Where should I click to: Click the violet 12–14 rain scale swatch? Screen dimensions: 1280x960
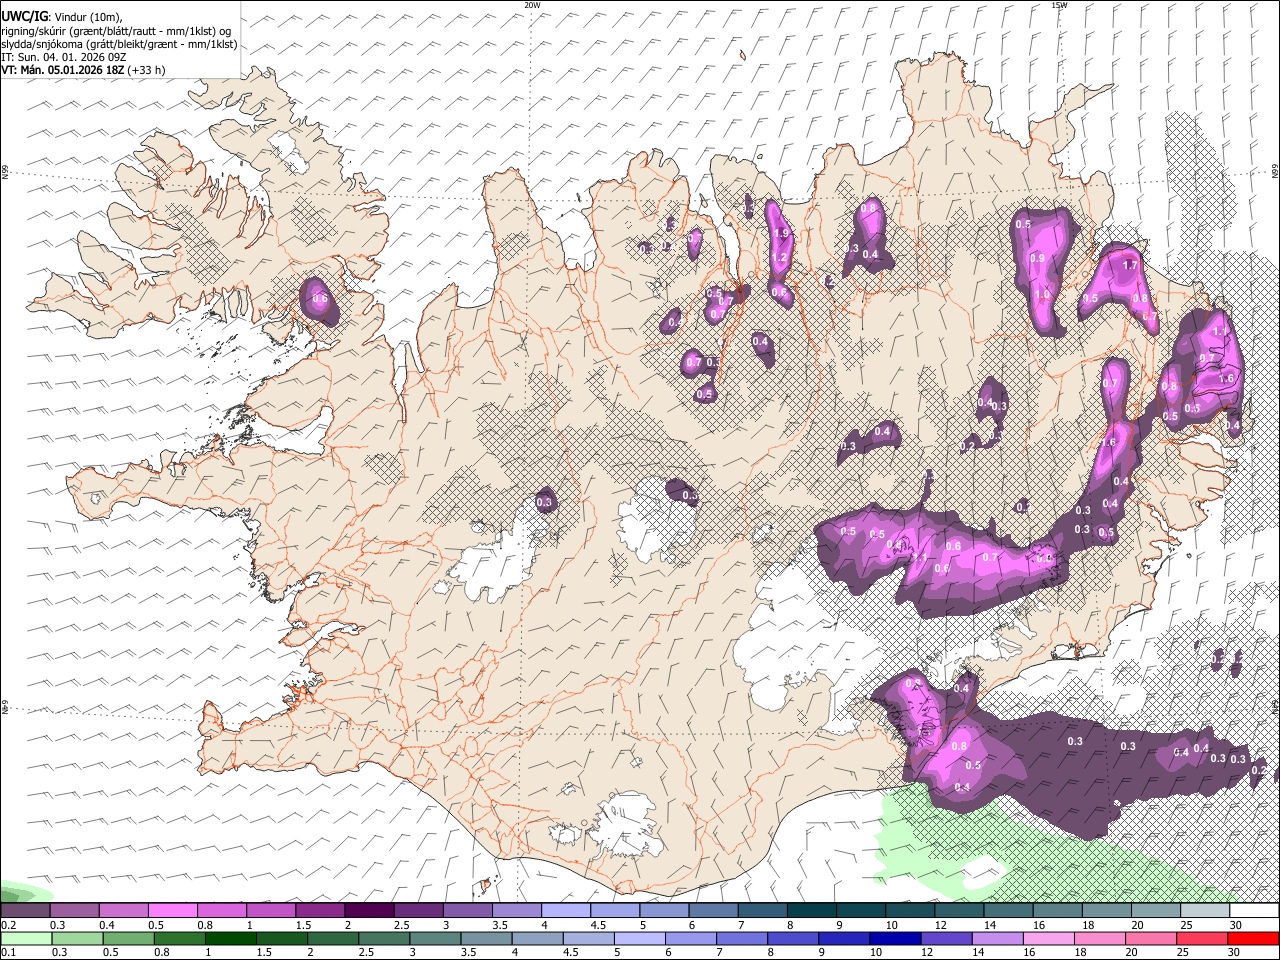(x=945, y=938)
